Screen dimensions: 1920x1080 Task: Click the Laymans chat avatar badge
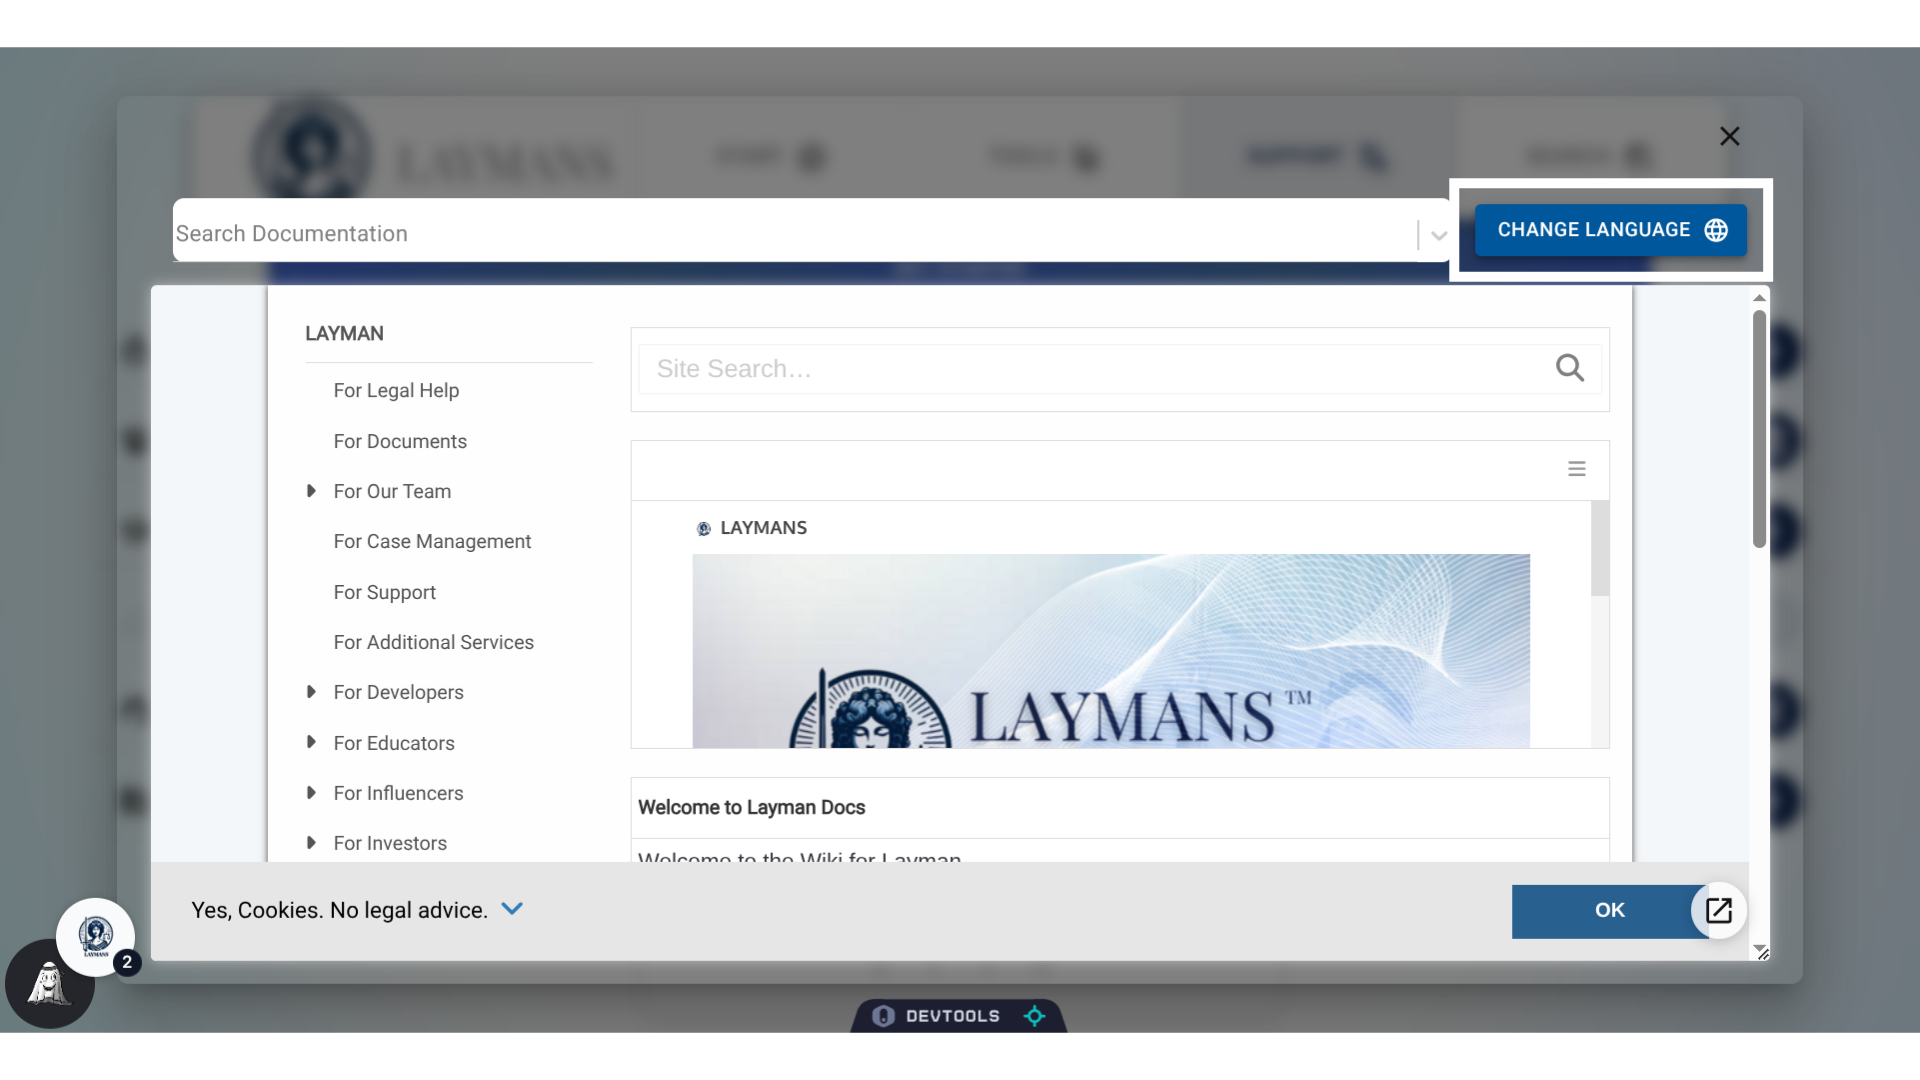[x=96, y=937]
